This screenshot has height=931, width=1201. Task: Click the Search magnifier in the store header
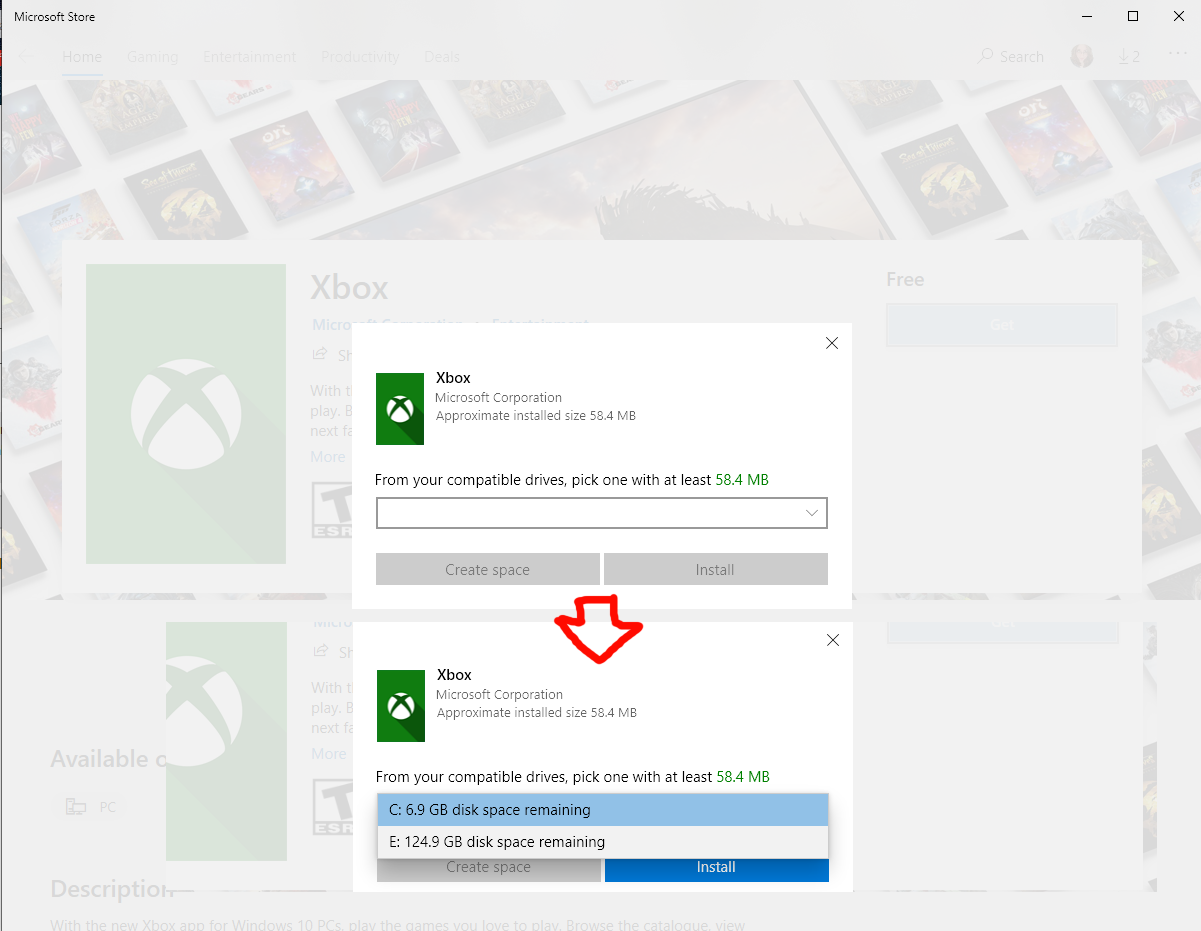986,57
